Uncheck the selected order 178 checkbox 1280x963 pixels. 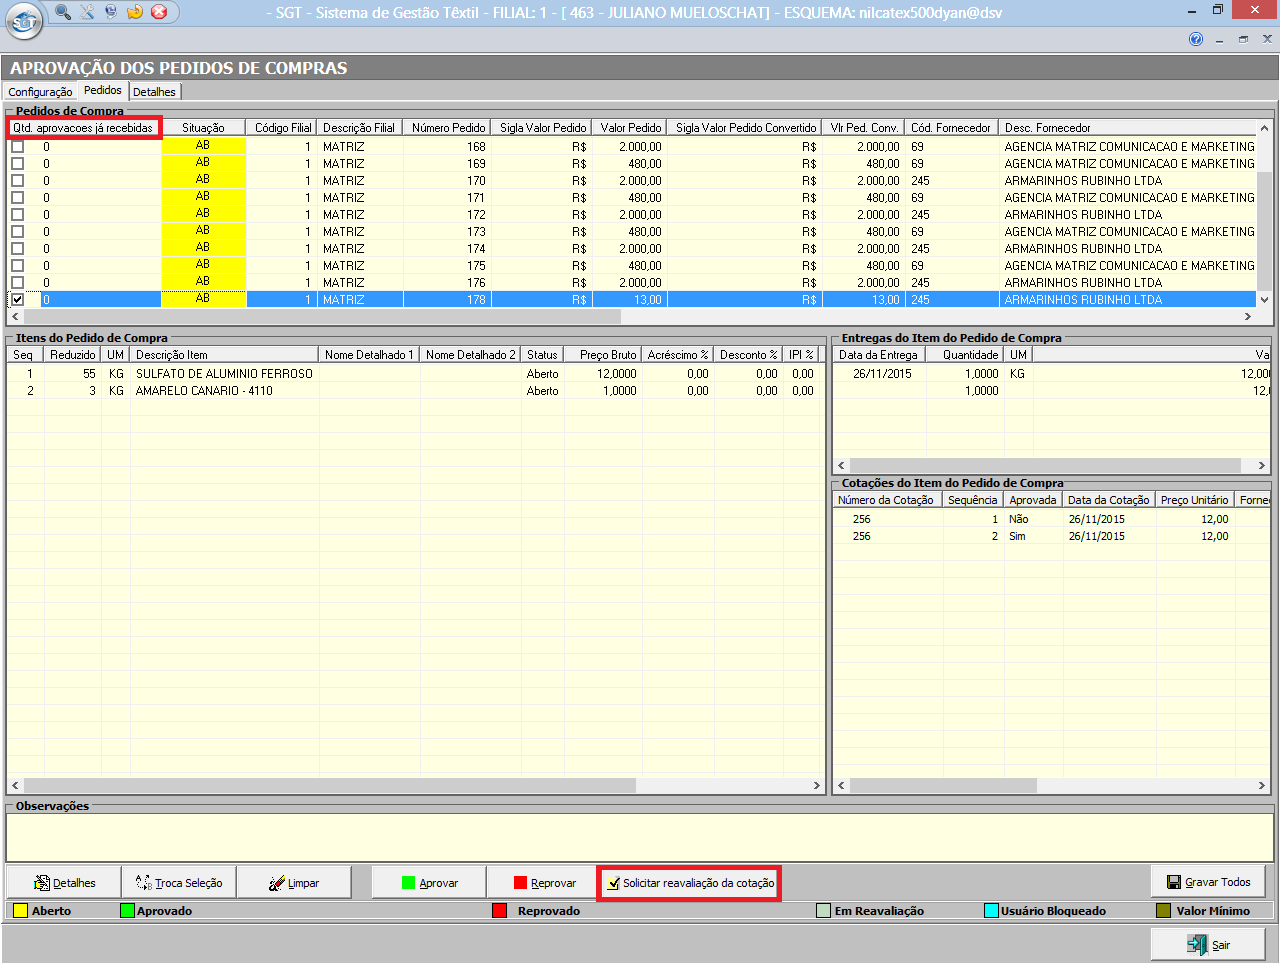point(17,299)
